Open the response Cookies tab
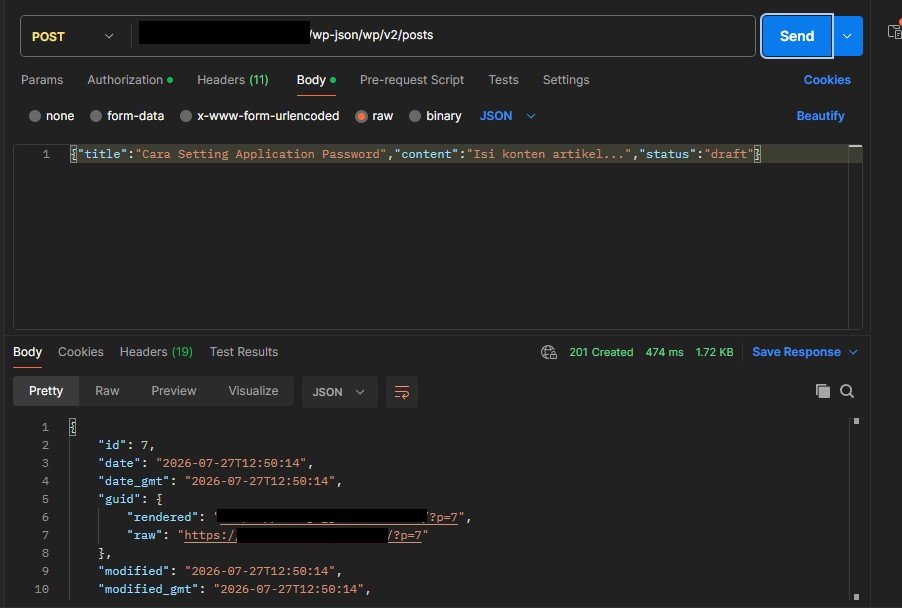 (81, 352)
